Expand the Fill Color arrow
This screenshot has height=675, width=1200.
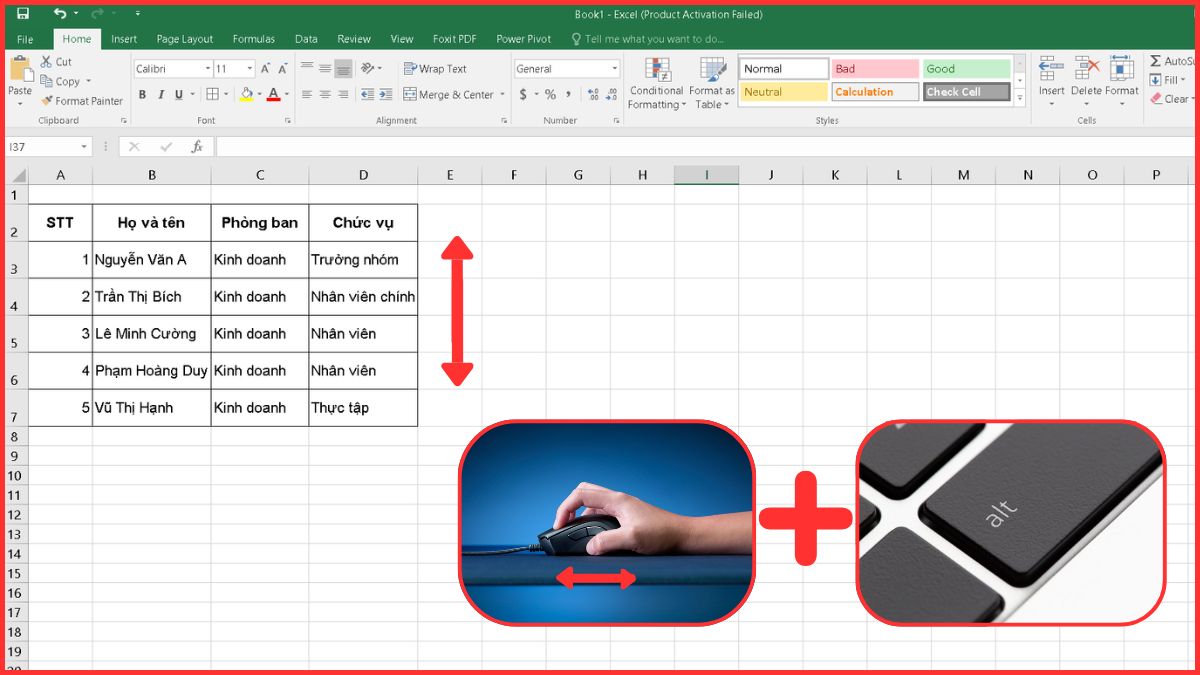(259, 95)
